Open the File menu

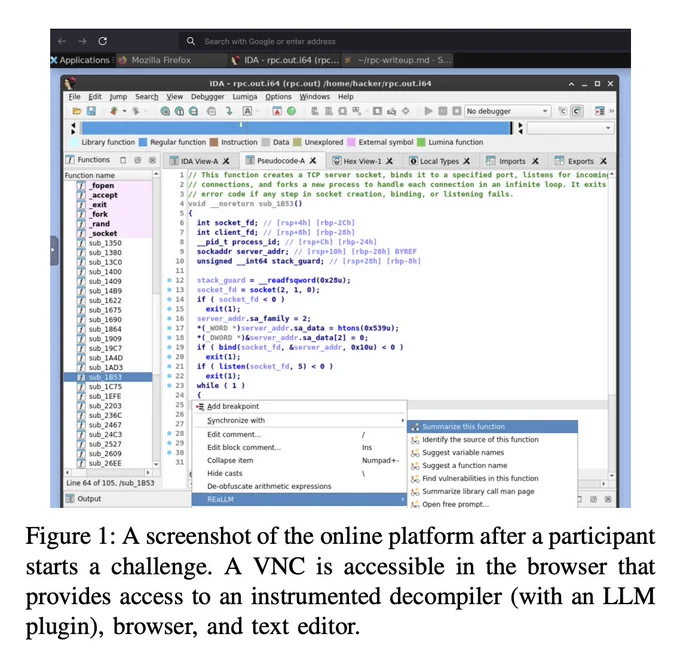click(x=74, y=97)
